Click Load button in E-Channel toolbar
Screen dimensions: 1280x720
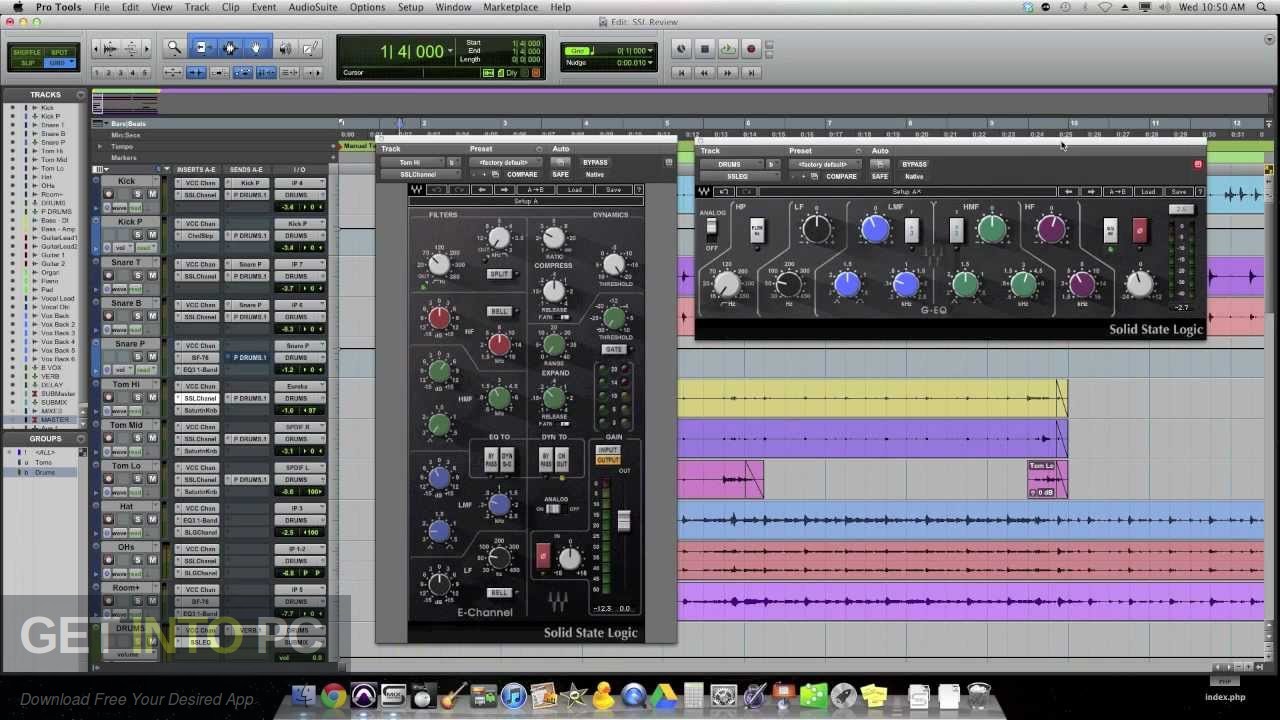(x=575, y=189)
